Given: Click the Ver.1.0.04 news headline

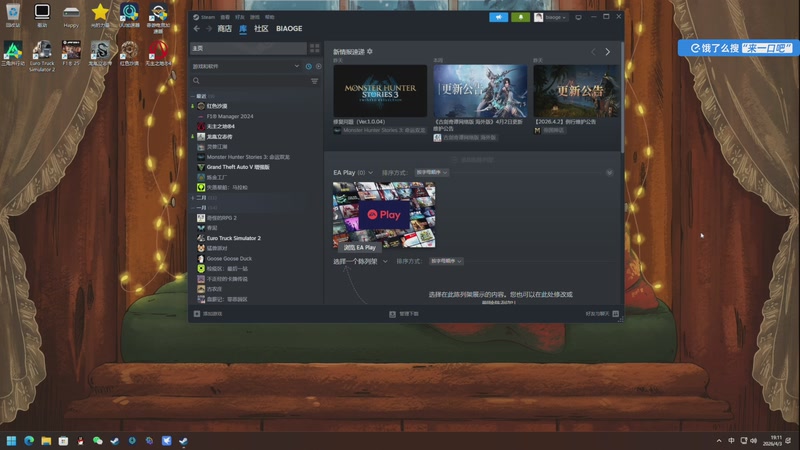Looking at the screenshot, I should [359, 122].
